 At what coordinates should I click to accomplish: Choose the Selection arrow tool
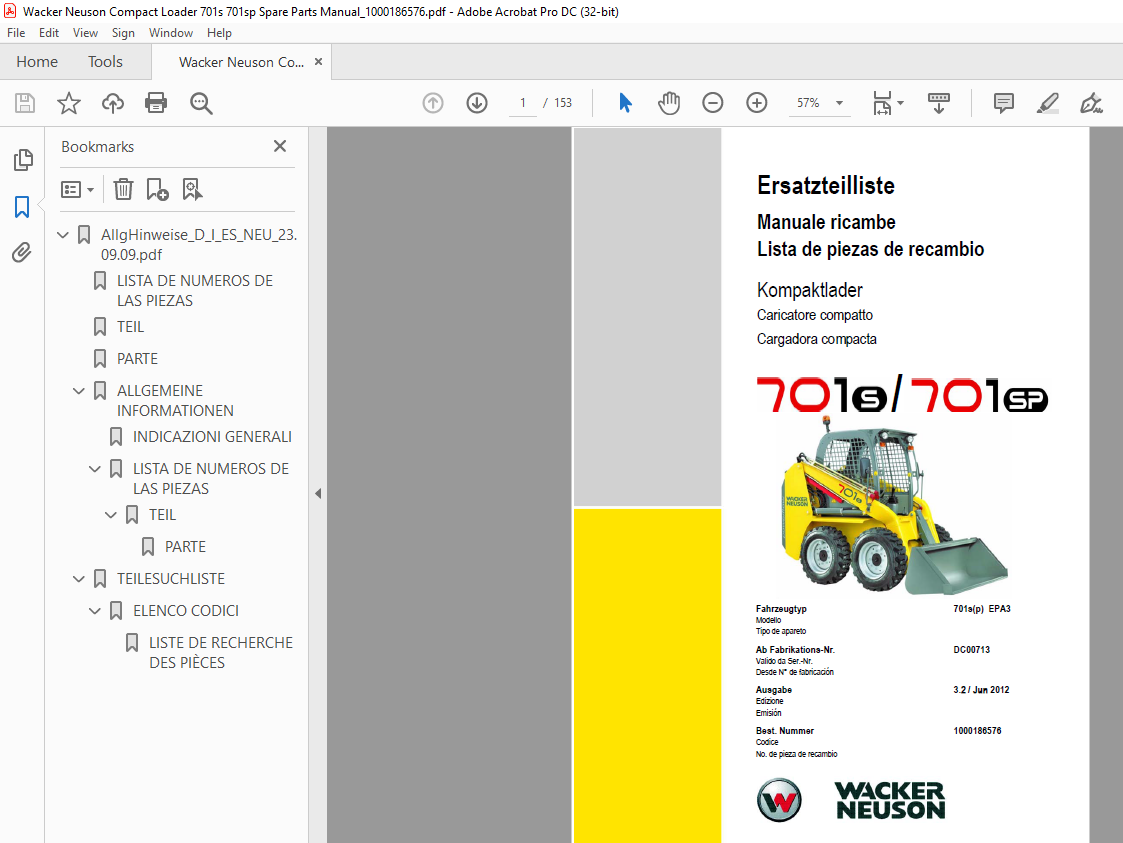(625, 103)
